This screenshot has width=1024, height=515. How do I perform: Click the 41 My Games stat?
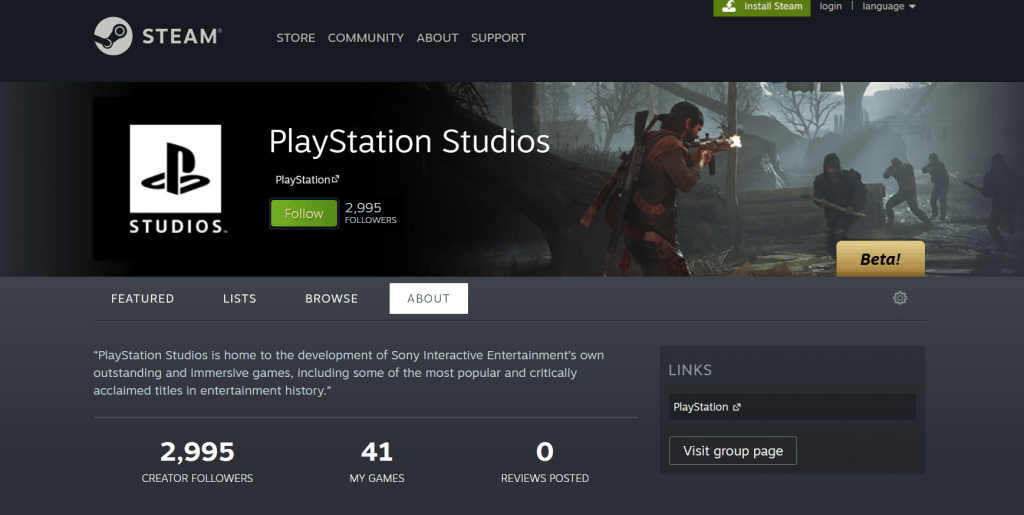click(377, 462)
